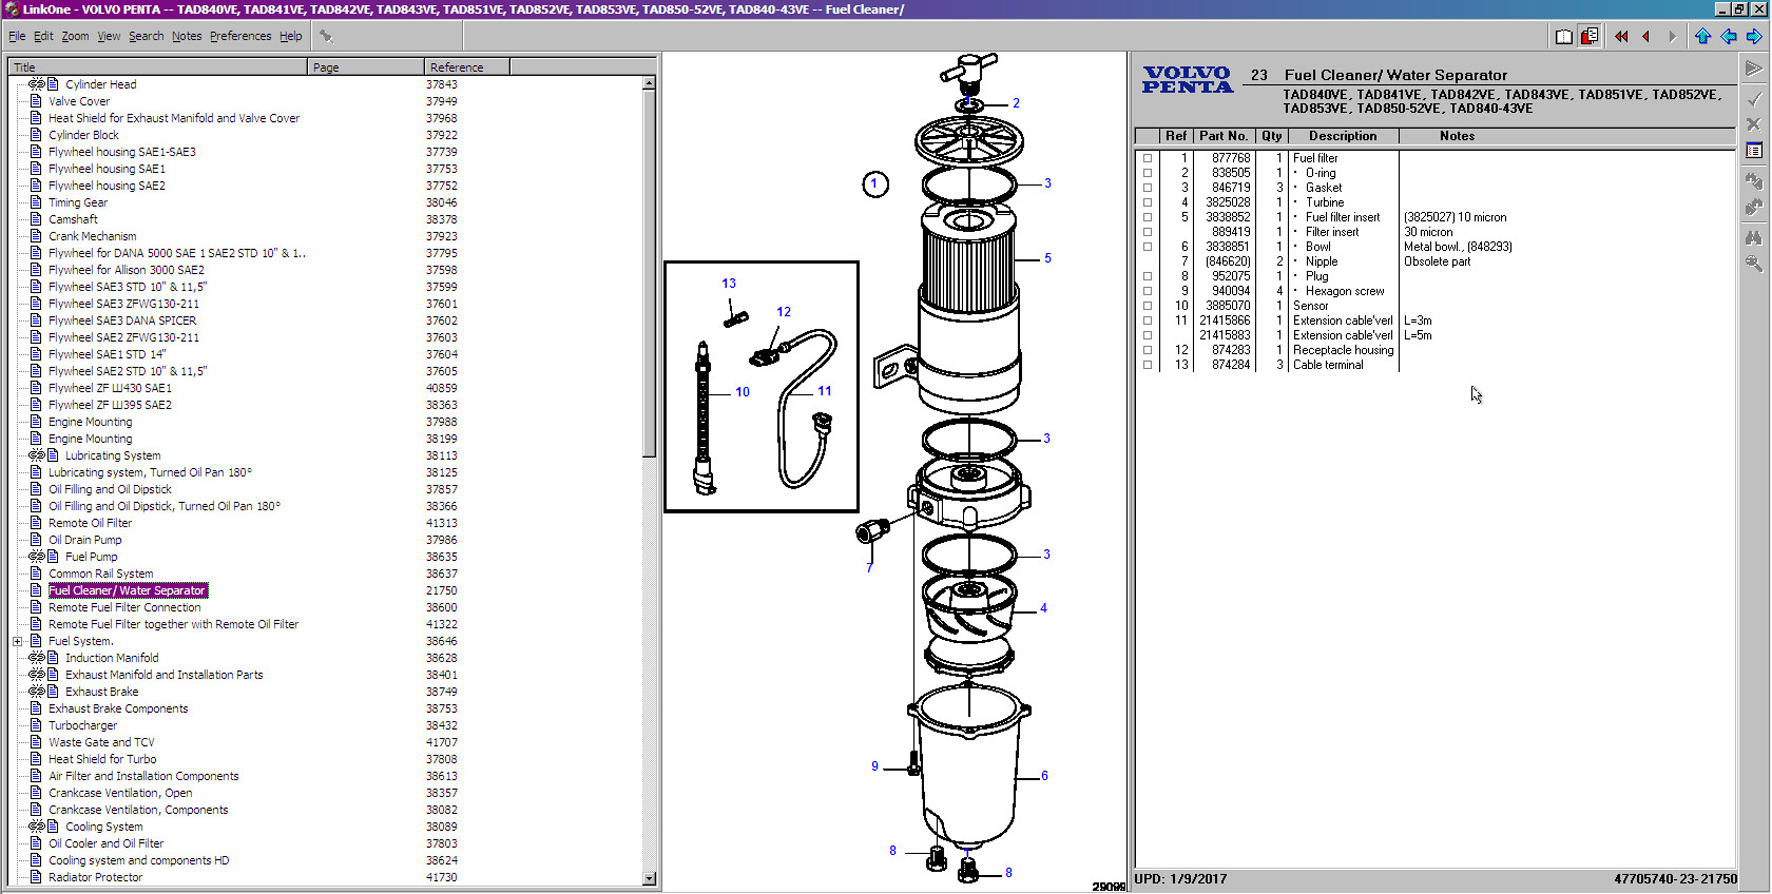The width and height of the screenshot is (1772, 894).
Task: Click the pushpin icon beside the menu bar
Action: pyautogui.click(x=326, y=36)
